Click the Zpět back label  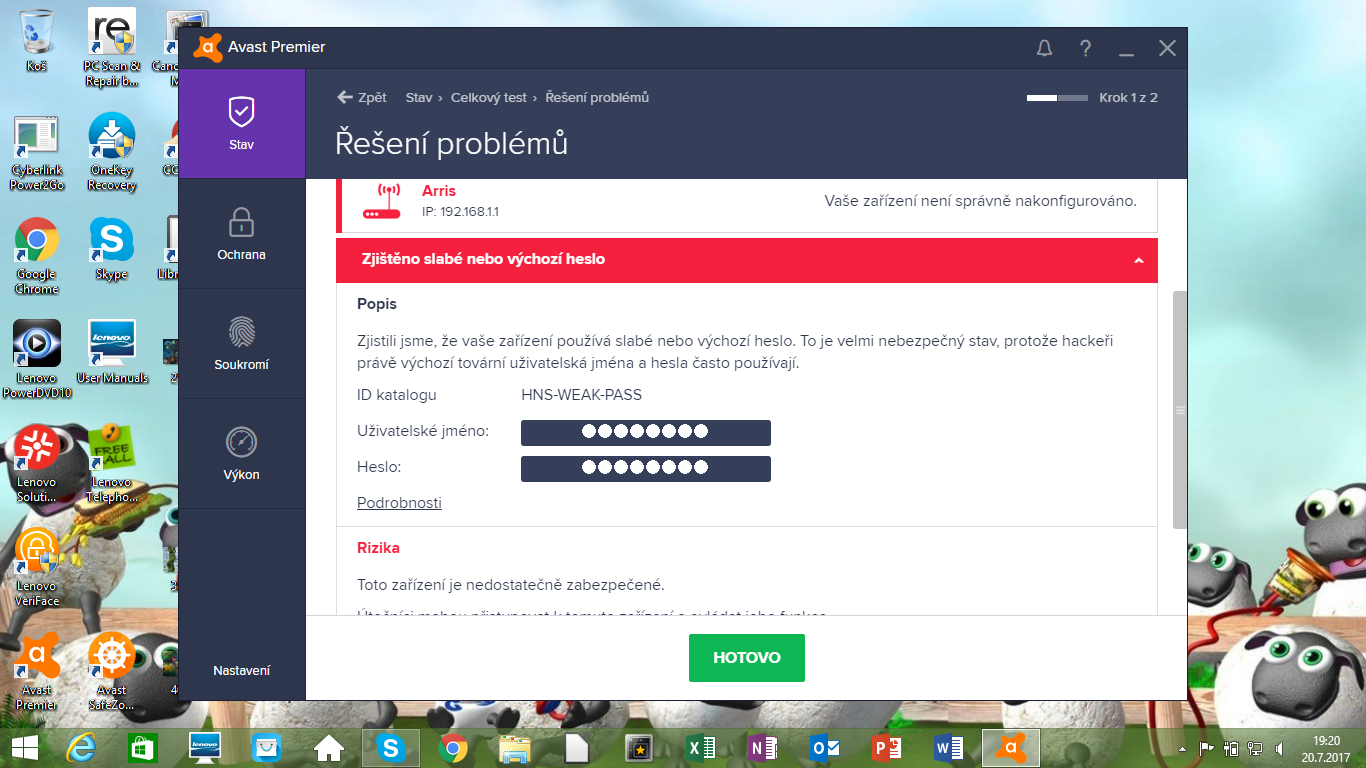pos(372,97)
